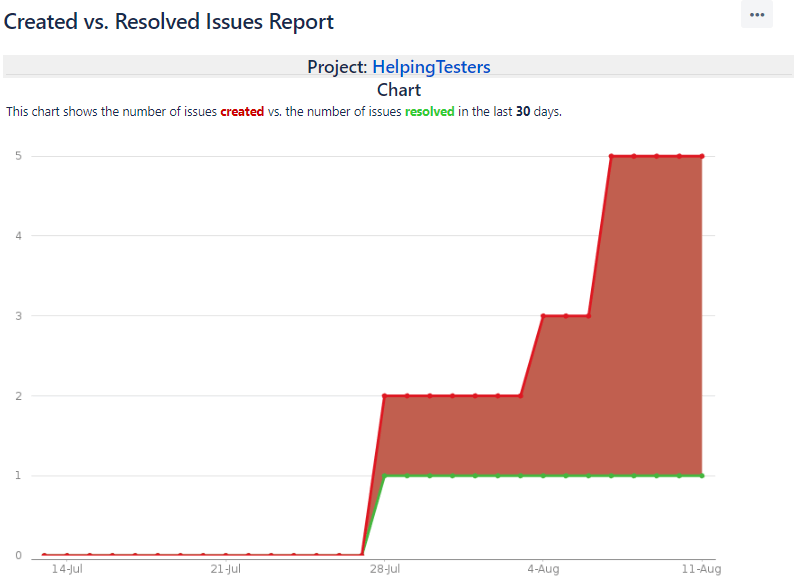Click the data point on 21-Jul
Screen dimensions: 805x580
226,555
